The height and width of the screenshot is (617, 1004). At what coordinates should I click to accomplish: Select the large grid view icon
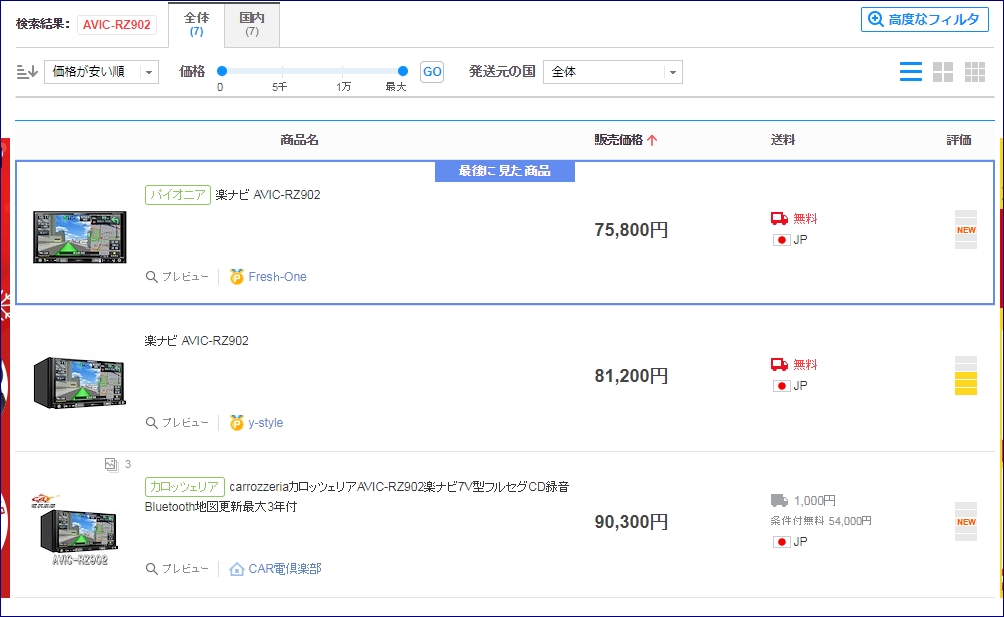(943, 72)
